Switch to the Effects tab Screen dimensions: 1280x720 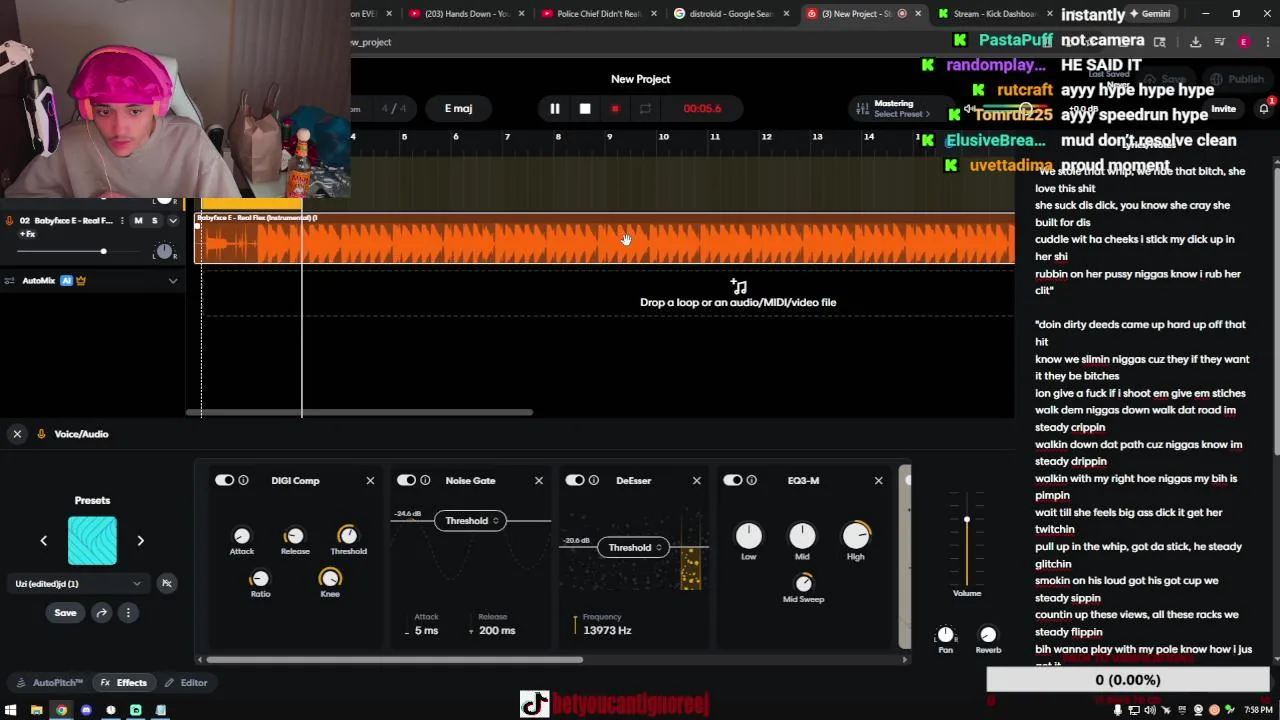coord(124,683)
